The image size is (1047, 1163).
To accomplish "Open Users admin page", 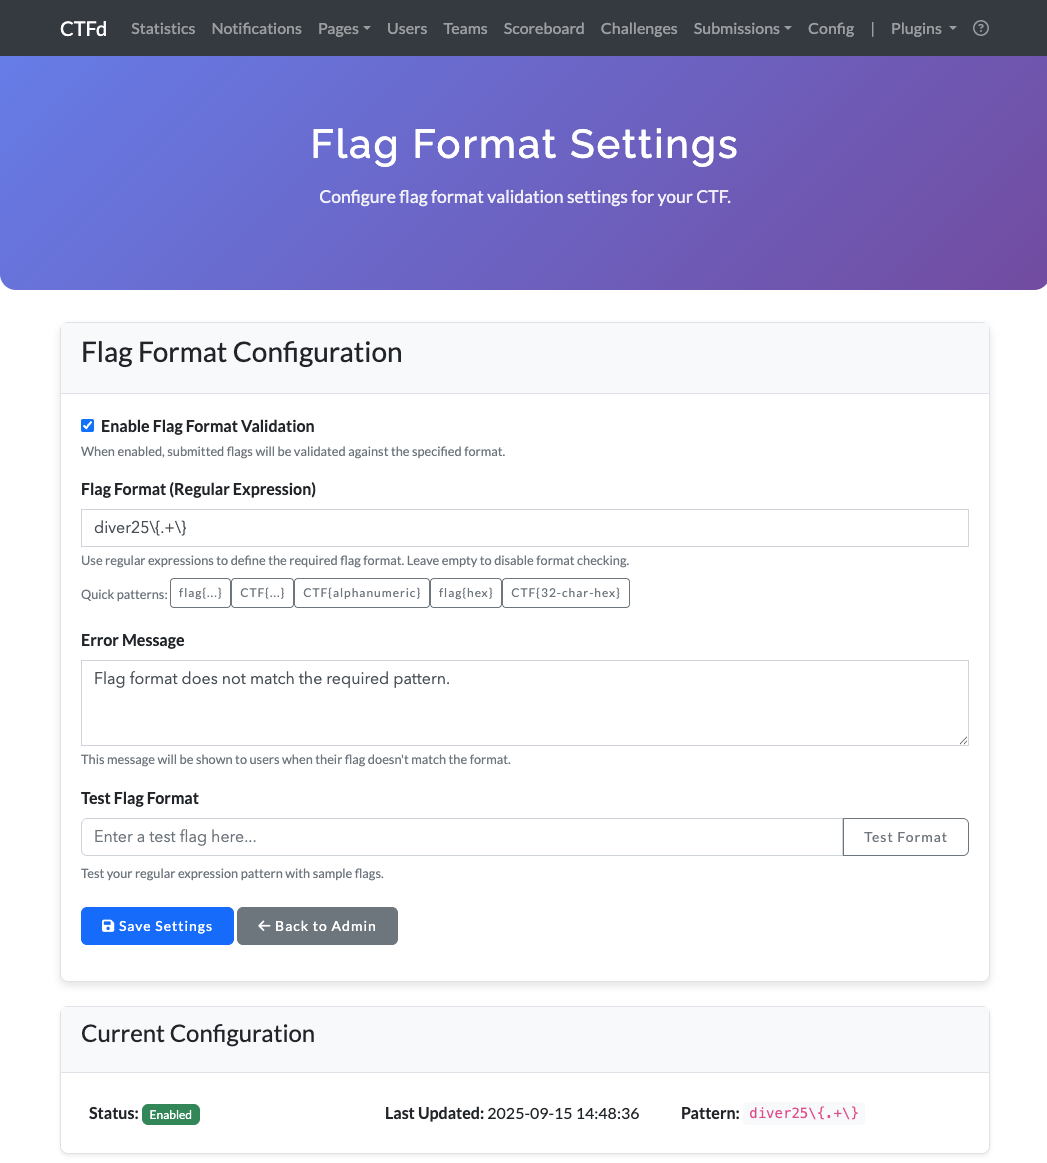I will pos(407,28).
